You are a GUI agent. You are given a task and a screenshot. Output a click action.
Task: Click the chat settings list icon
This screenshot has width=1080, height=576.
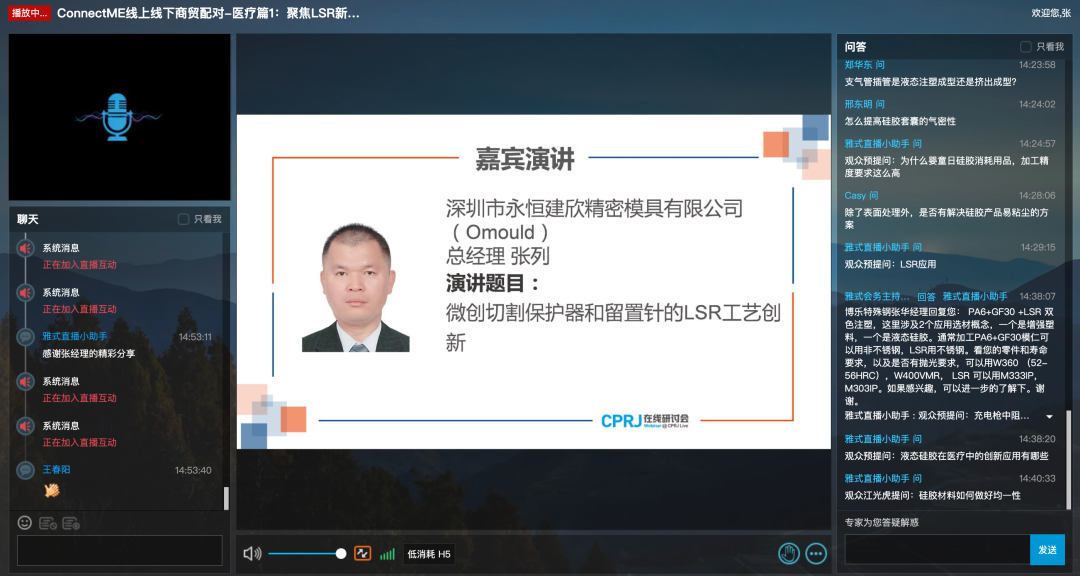[71, 524]
